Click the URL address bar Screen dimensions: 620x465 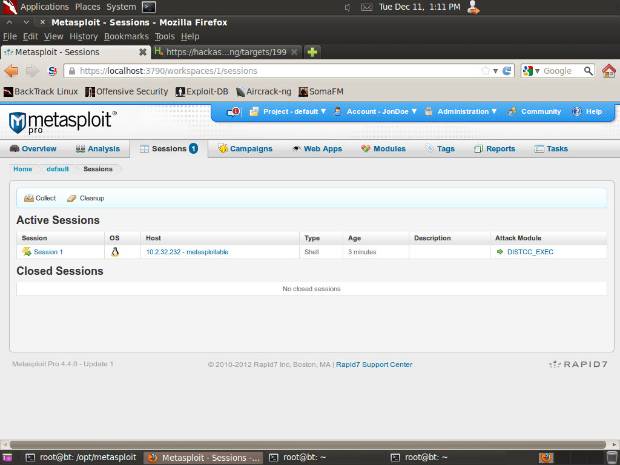click(x=270, y=71)
